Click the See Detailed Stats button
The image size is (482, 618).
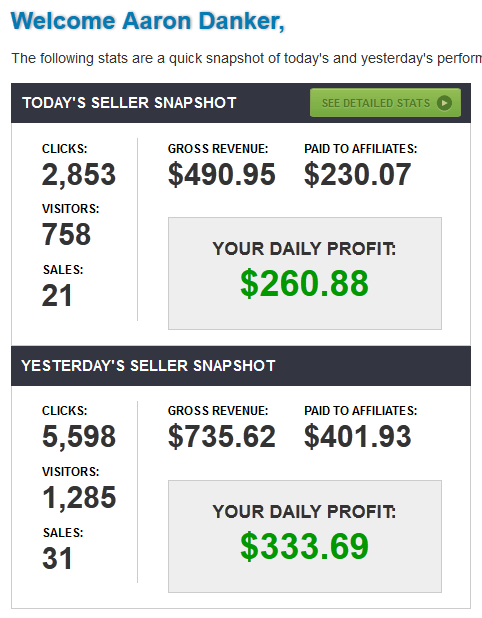385,103
